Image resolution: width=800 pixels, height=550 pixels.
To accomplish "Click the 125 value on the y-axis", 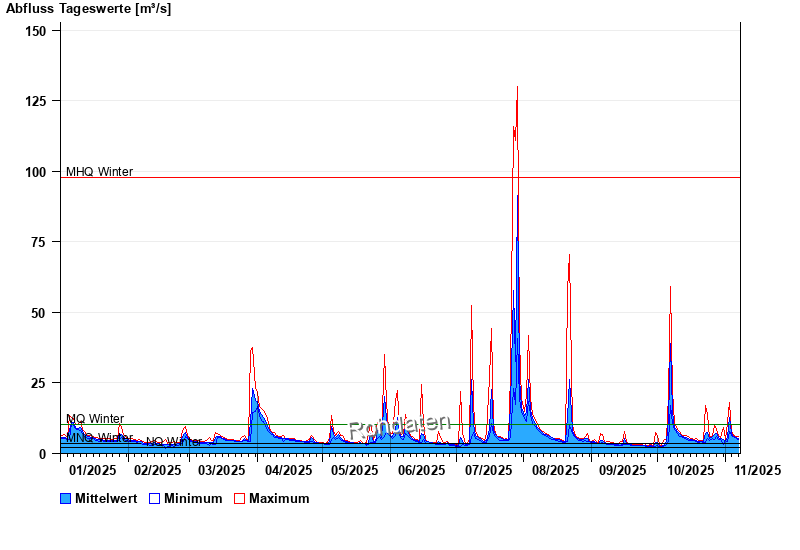I will 36,101.
